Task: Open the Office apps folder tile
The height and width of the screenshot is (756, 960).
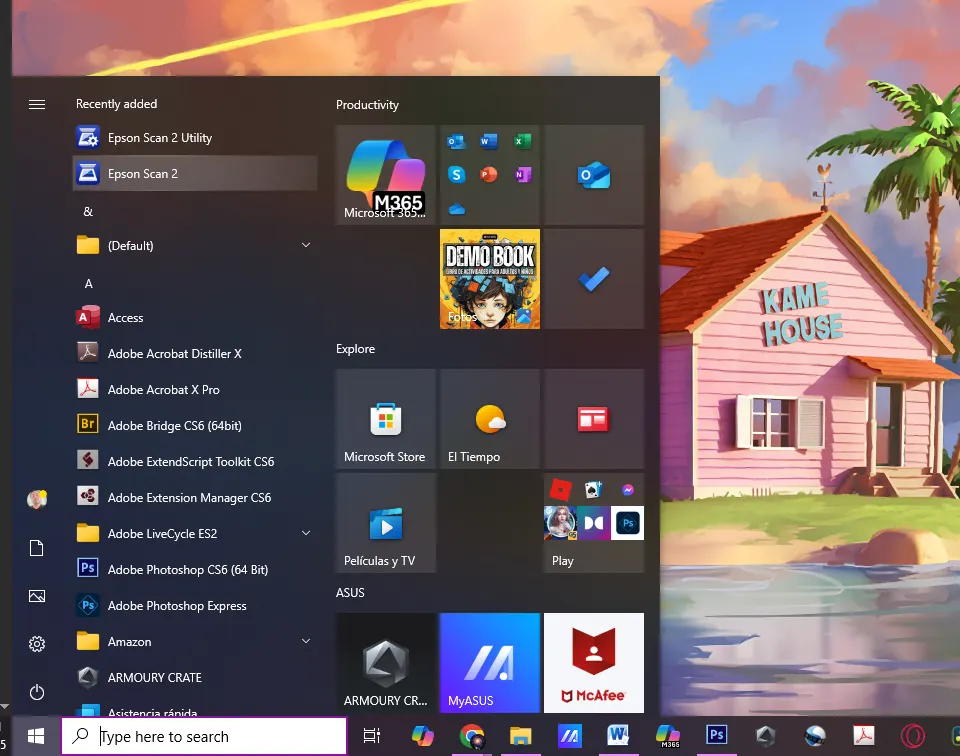Action: click(x=490, y=175)
